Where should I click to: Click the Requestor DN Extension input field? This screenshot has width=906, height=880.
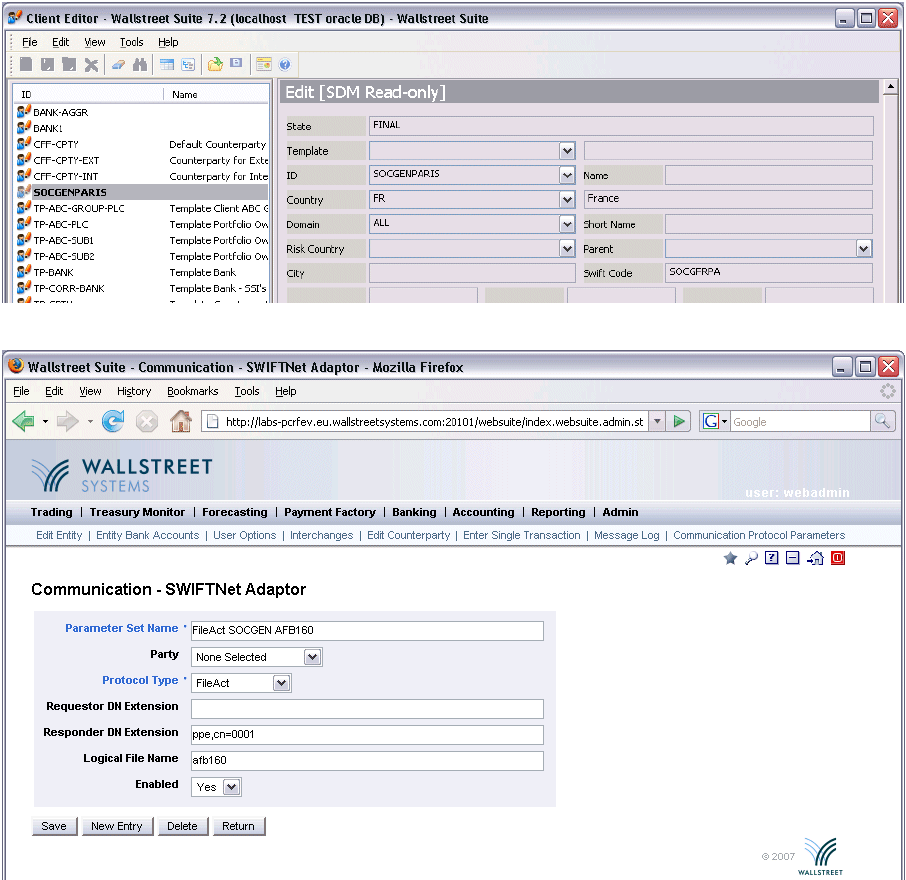(x=367, y=708)
